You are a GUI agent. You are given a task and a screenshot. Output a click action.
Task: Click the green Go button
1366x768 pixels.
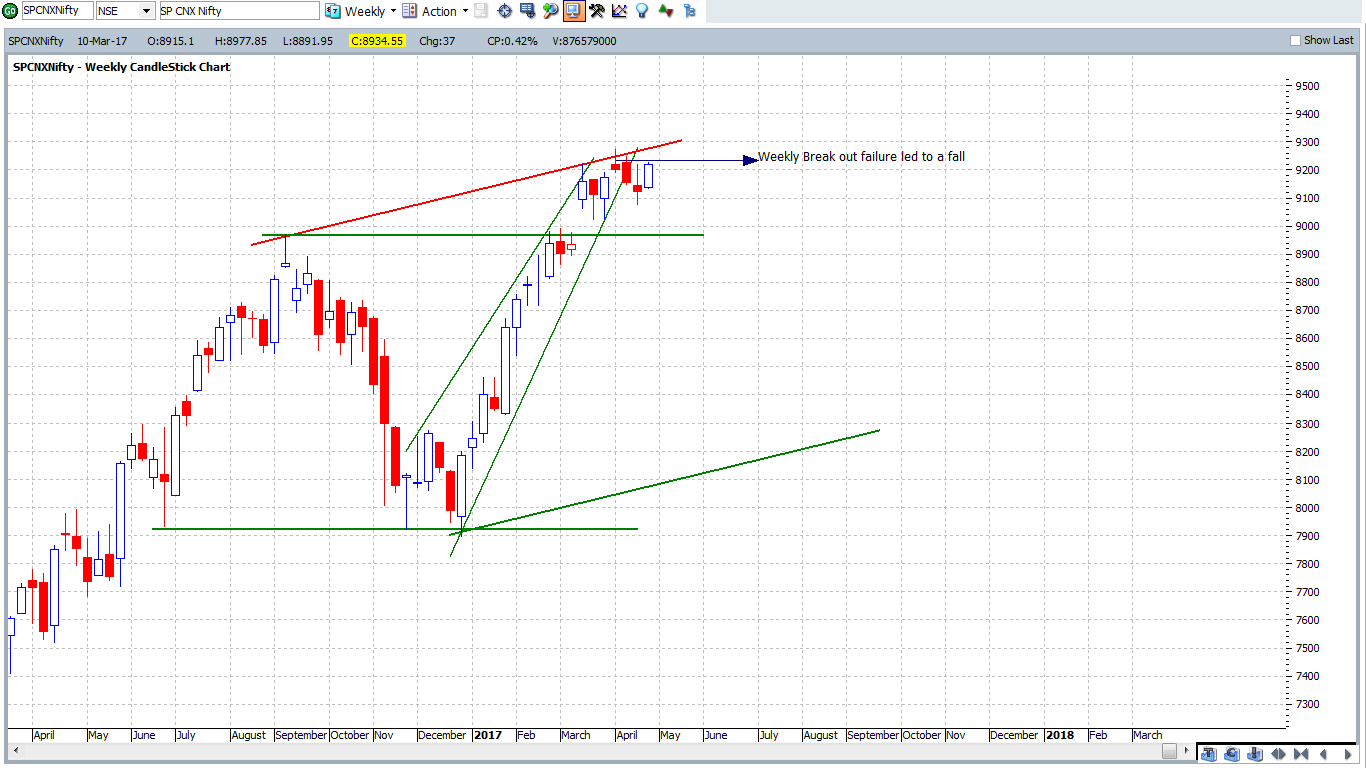(x=9, y=11)
